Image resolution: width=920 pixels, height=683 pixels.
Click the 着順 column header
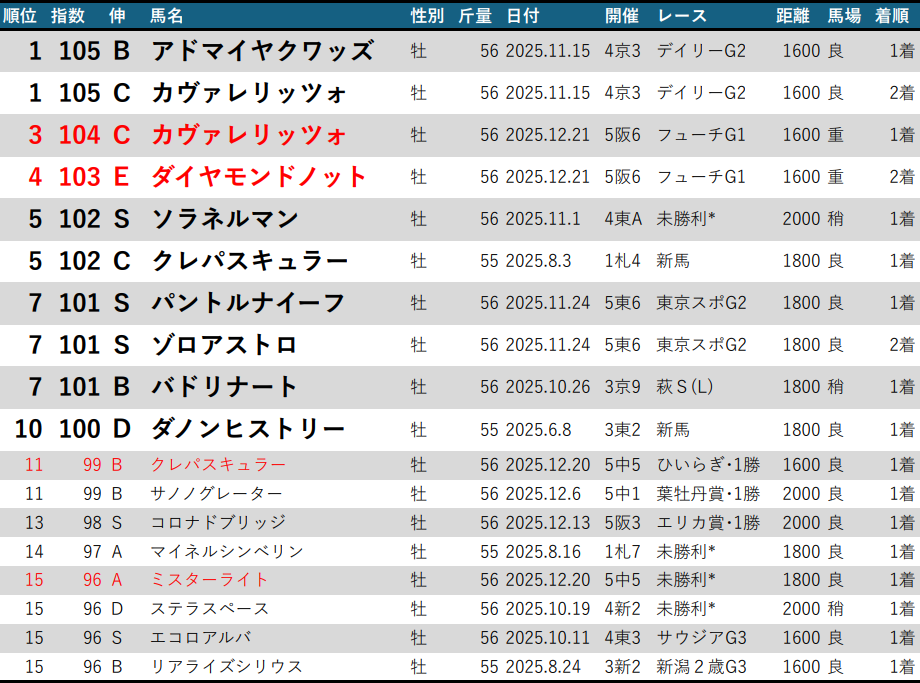tap(892, 15)
